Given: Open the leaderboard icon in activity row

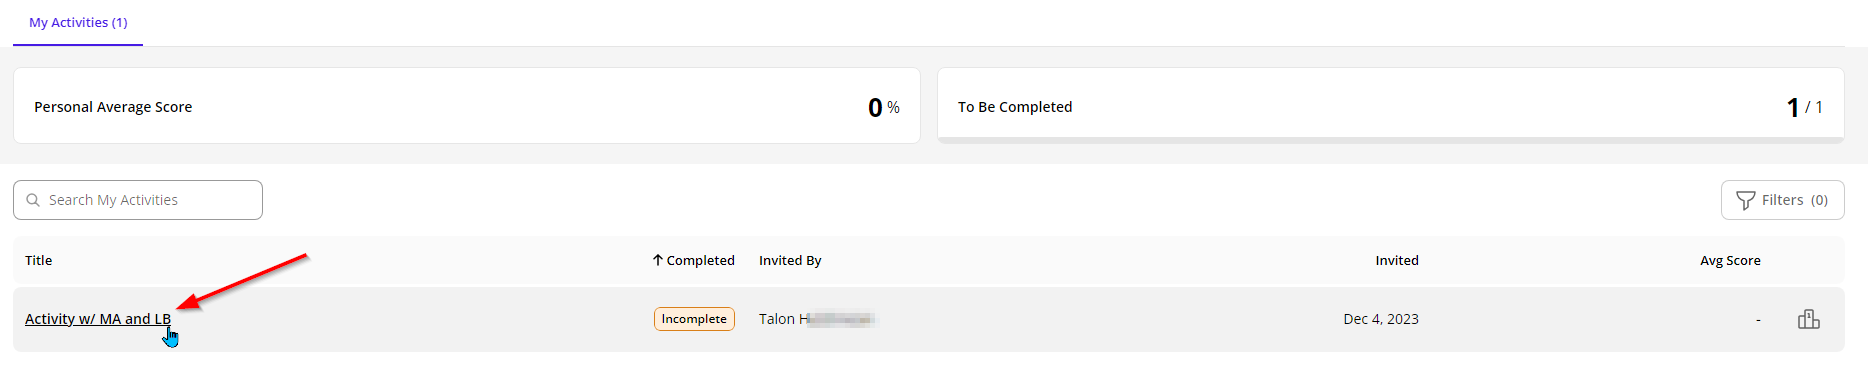Looking at the screenshot, I should (1808, 319).
